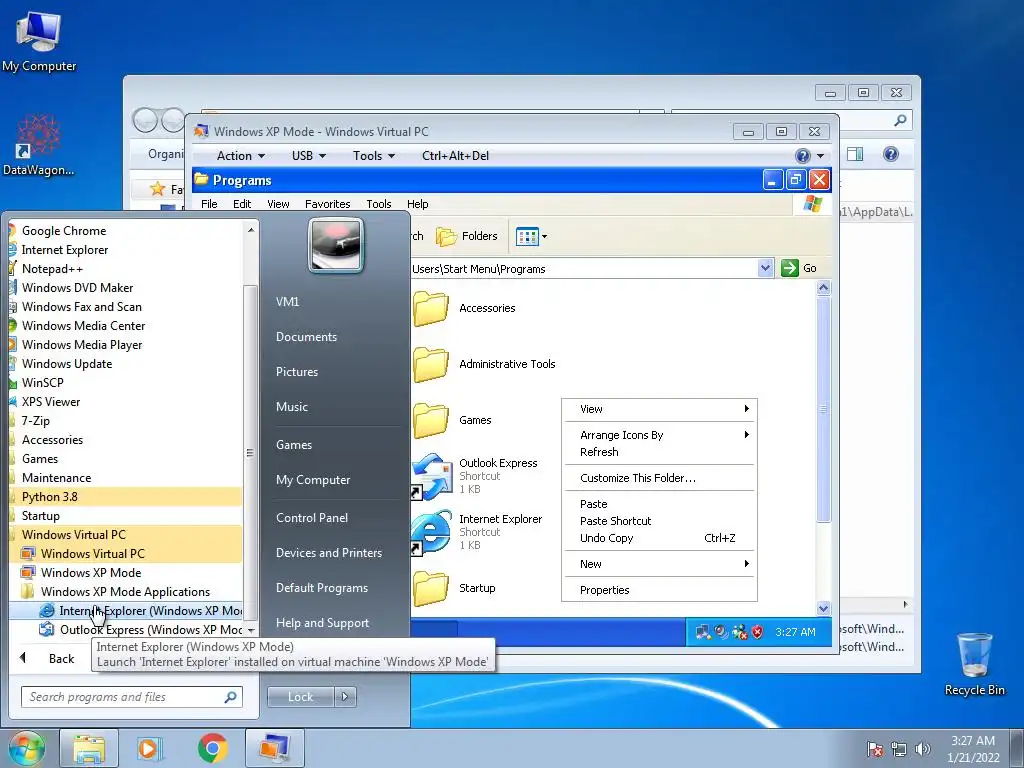Click the Action Center flag tray icon
This screenshot has width=1024, height=768.
(x=875, y=749)
